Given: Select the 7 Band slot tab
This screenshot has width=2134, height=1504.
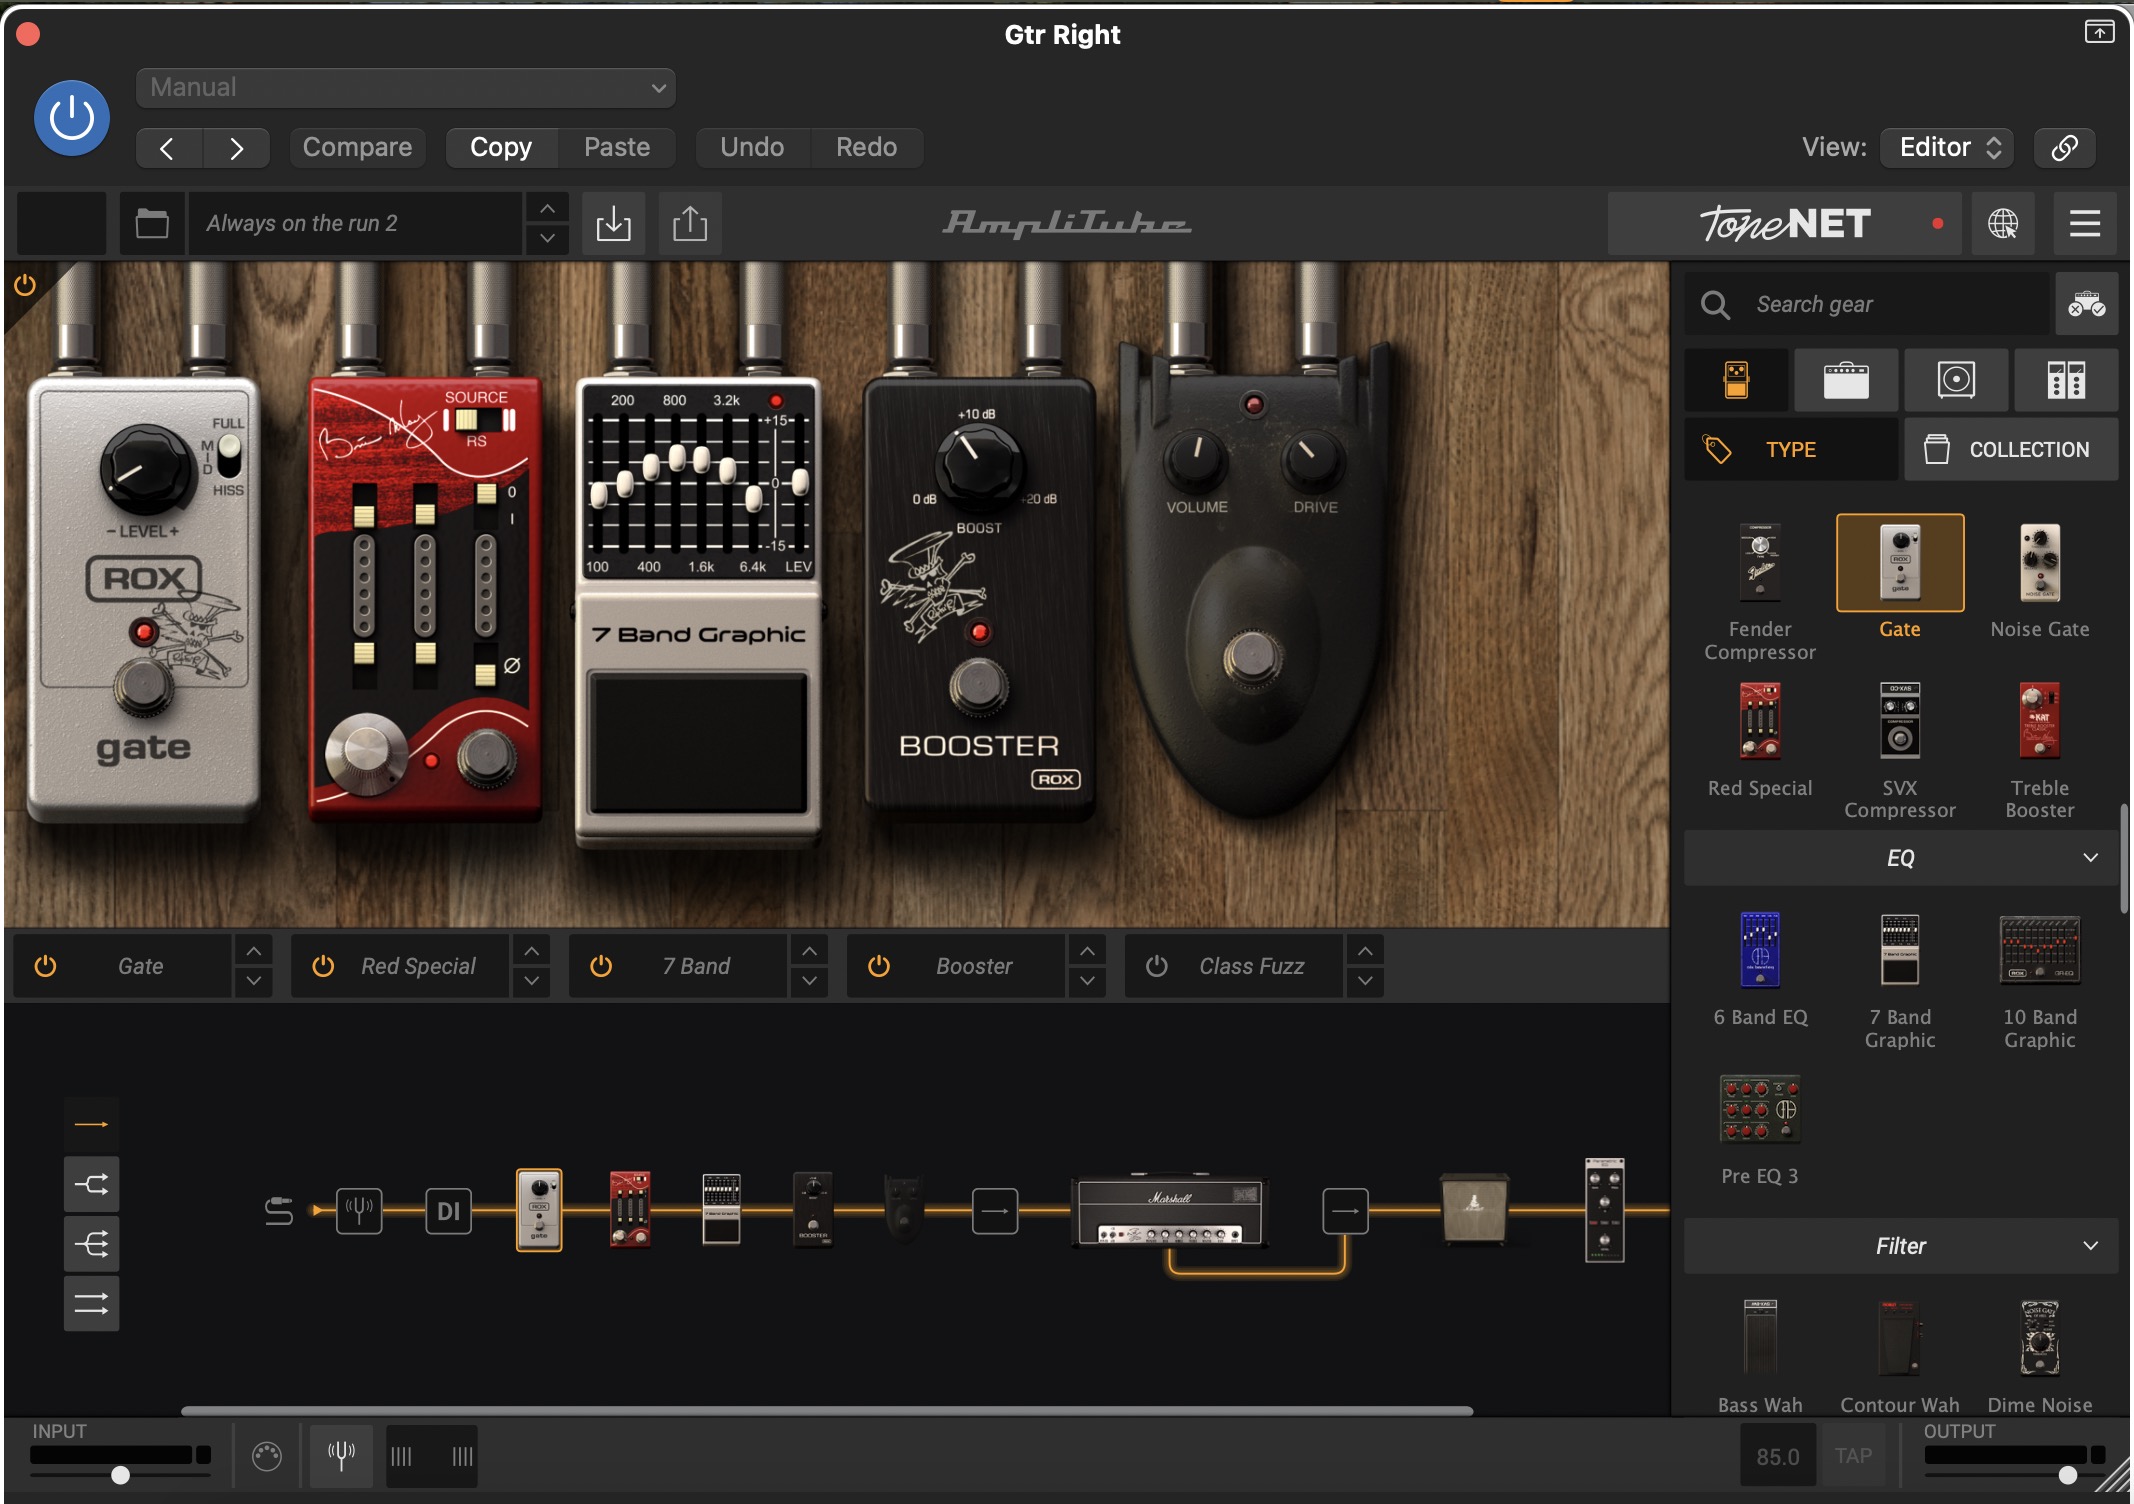Looking at the screenshot, I should point(696,966).
